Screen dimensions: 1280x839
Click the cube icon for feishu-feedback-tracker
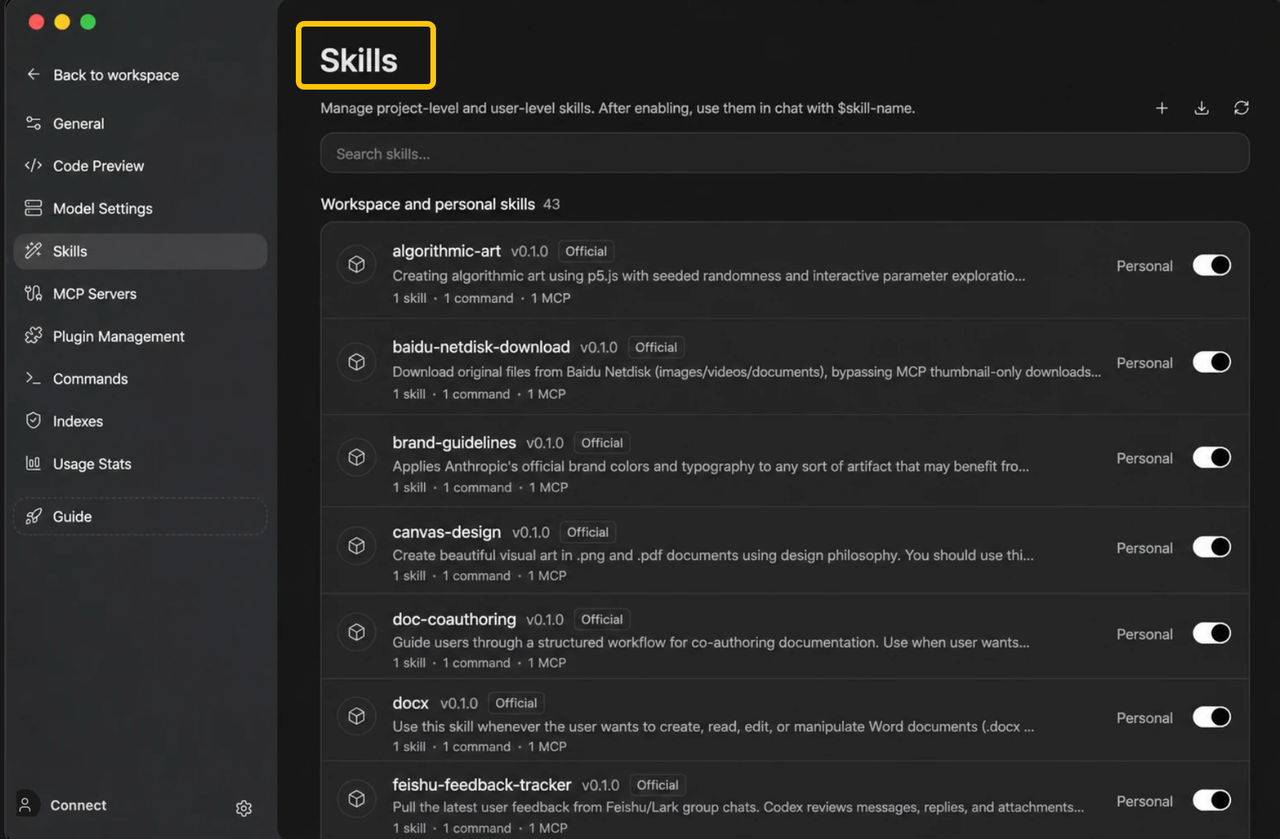coord(356,799)
